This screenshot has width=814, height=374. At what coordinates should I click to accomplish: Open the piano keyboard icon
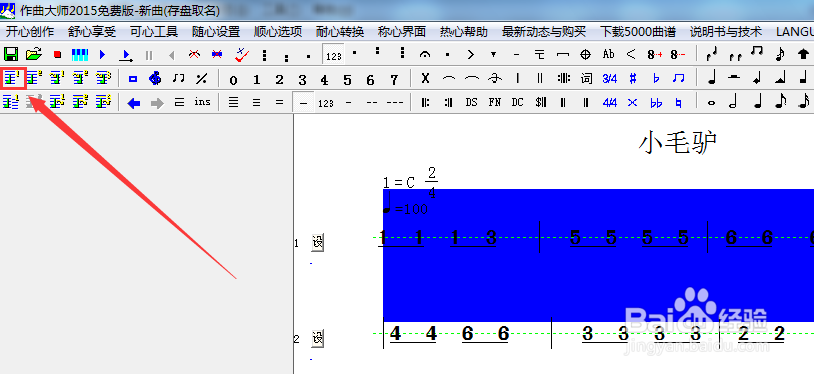point(80,54)
